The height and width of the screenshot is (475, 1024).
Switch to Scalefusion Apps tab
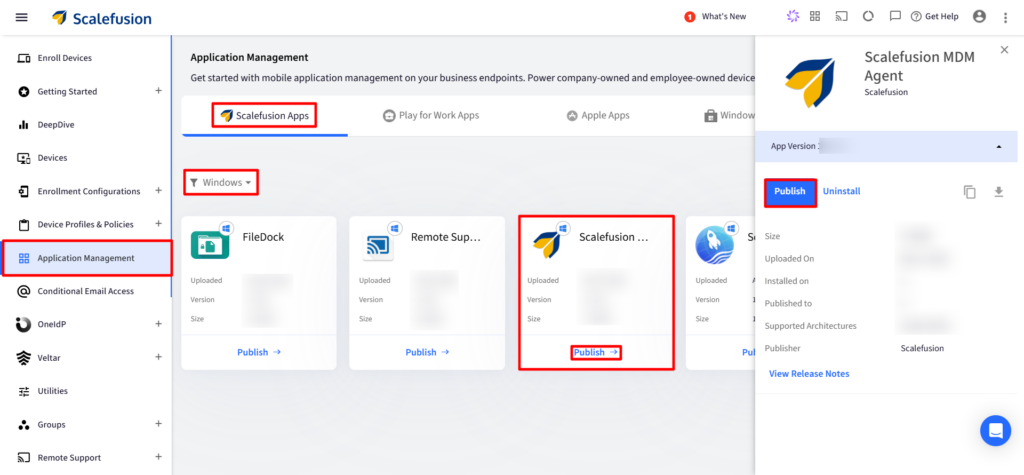point(264,116)
